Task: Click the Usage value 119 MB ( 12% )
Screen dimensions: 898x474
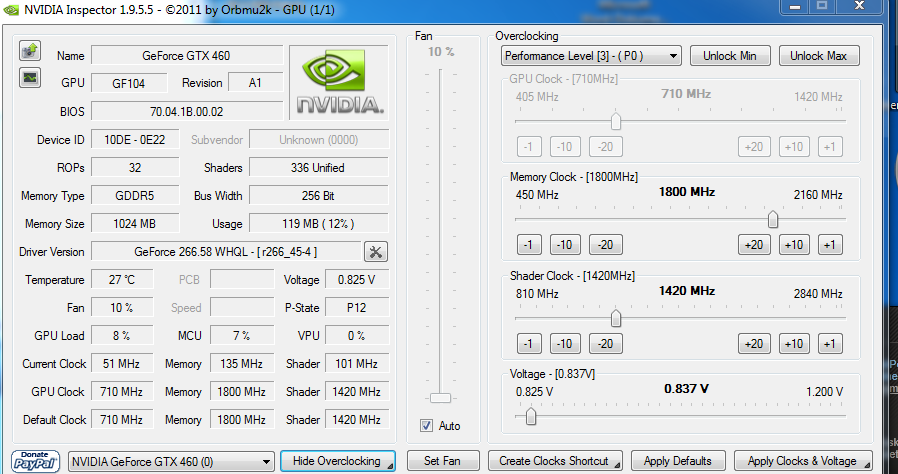Action: point(318,224)
